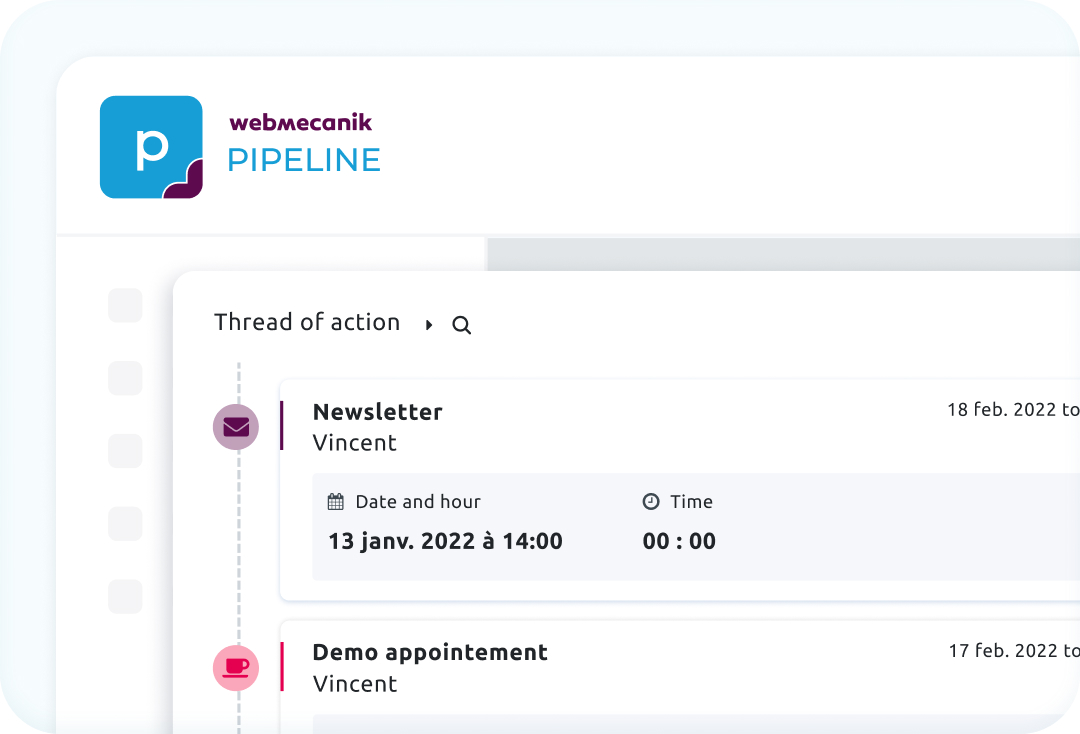1080x734 pixels.
Task: Click the Thread of action heading
Action: pyautogui.click(x=307, y=322)
